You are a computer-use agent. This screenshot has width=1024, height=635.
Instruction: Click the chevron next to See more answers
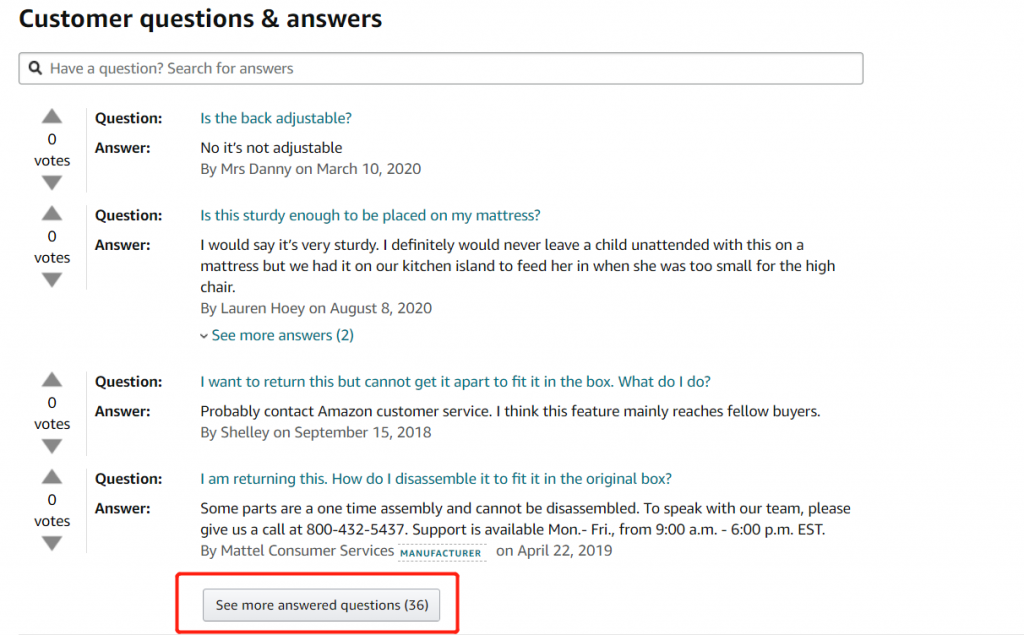(205, 334)
